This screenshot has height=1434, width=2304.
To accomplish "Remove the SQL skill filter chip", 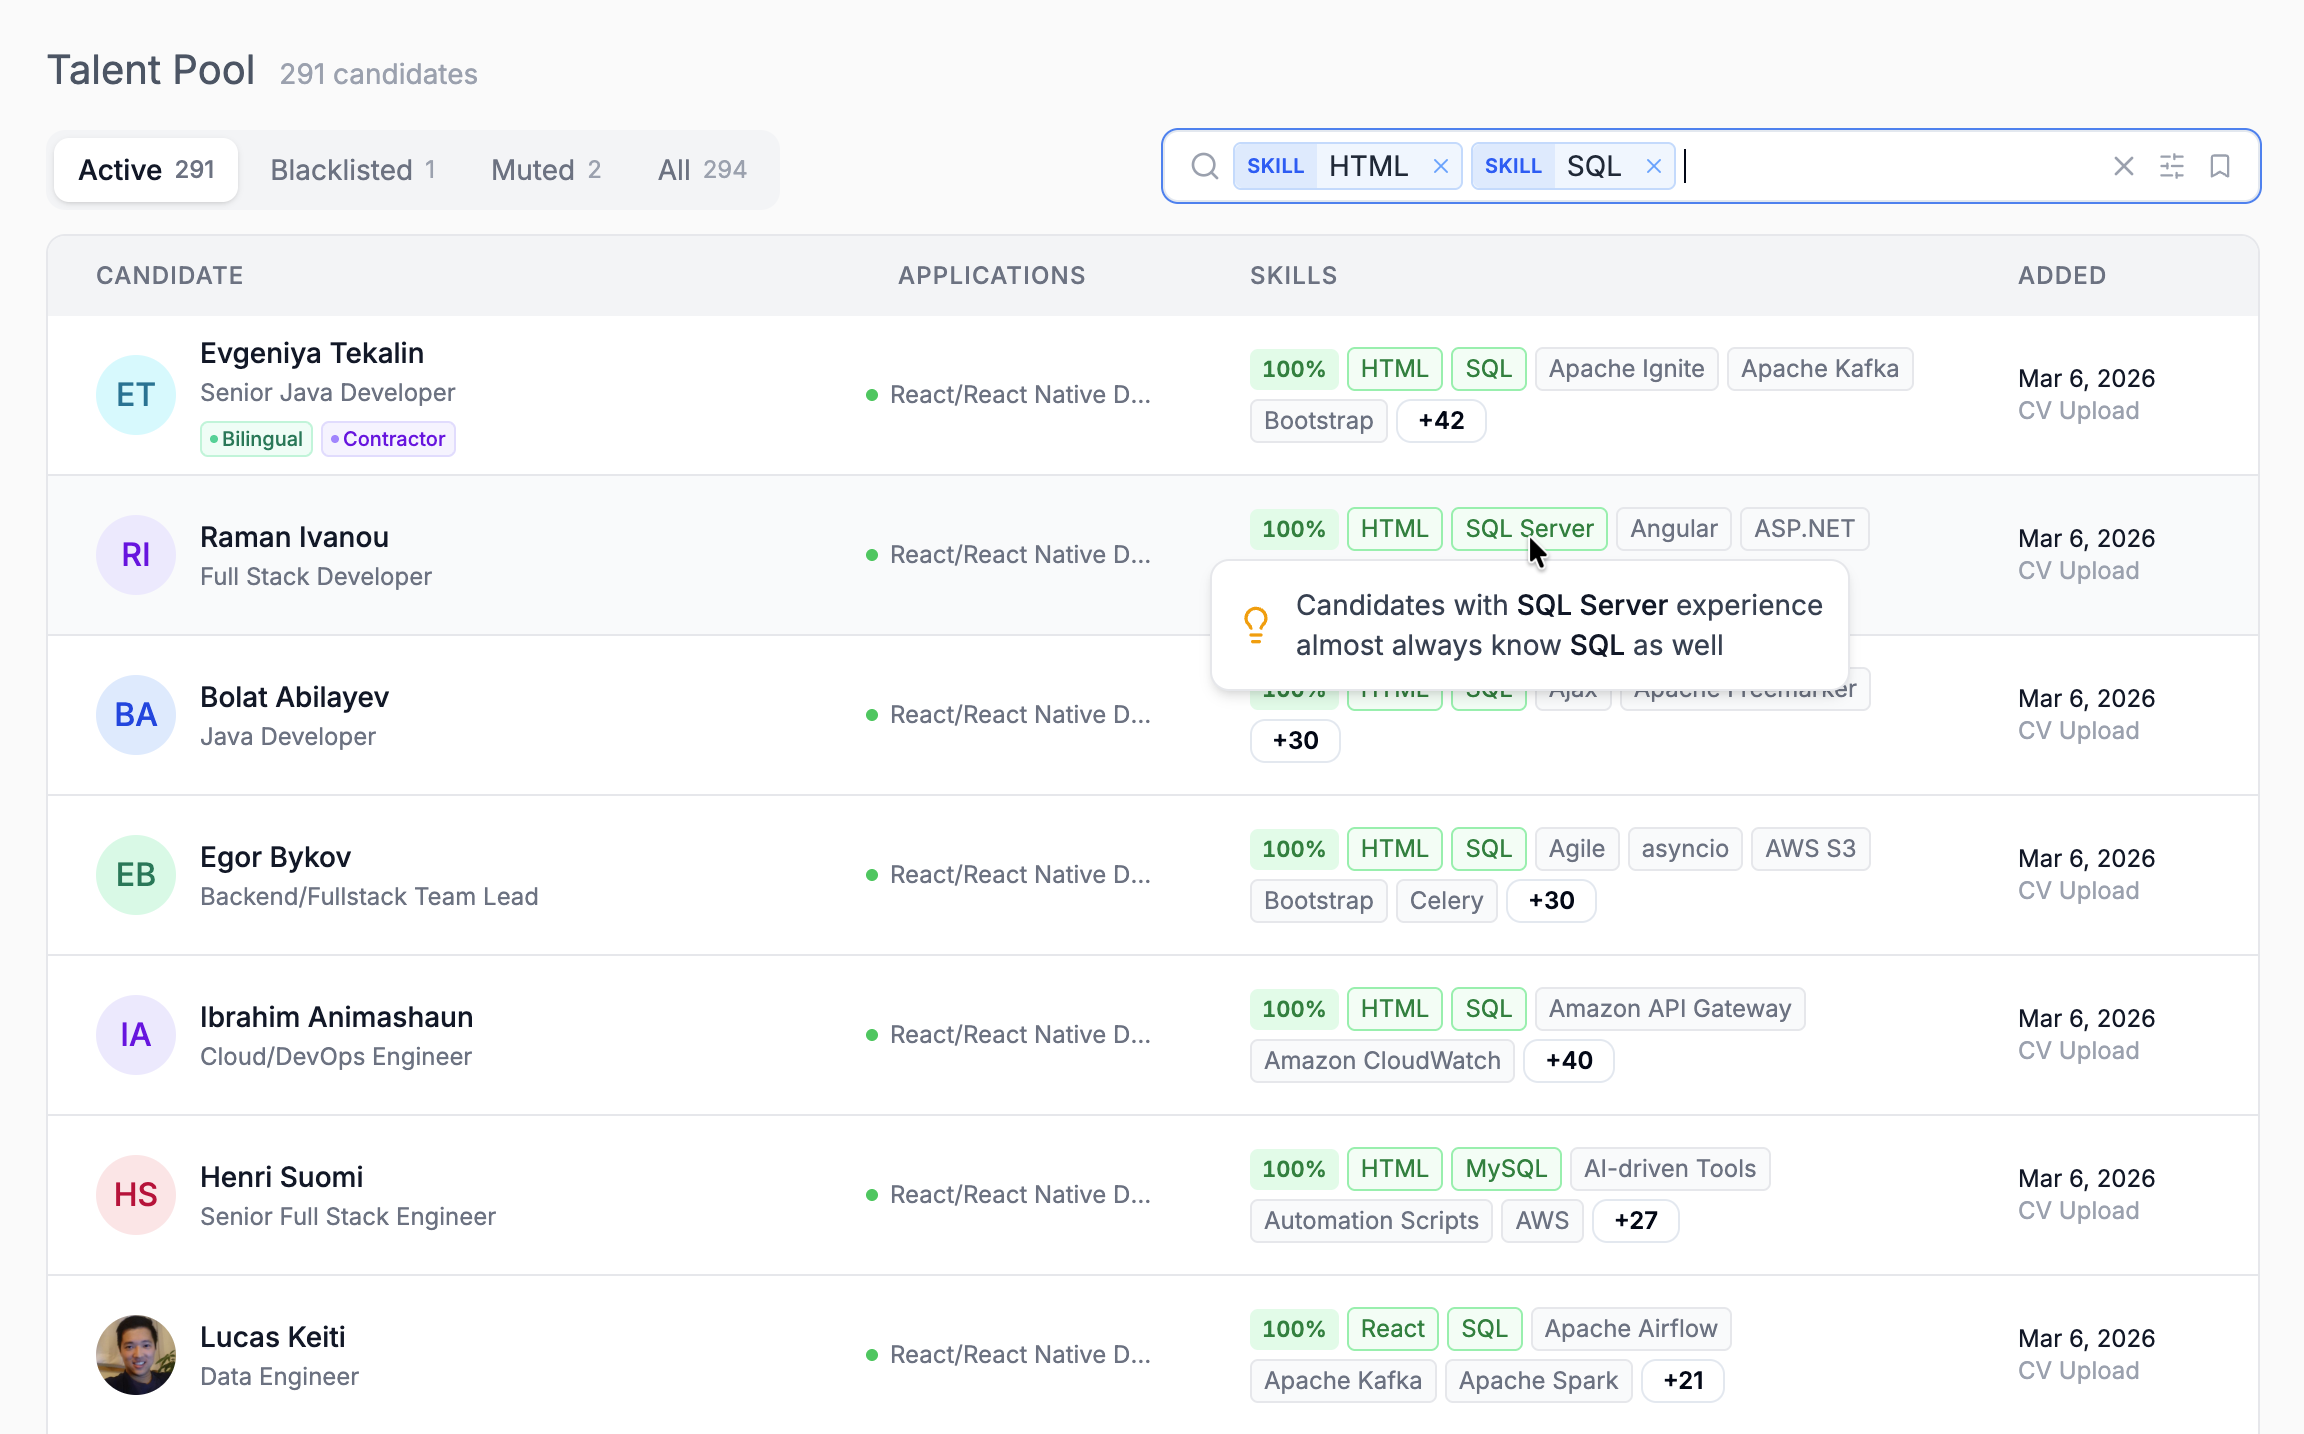I will [x=1654, y=166].
